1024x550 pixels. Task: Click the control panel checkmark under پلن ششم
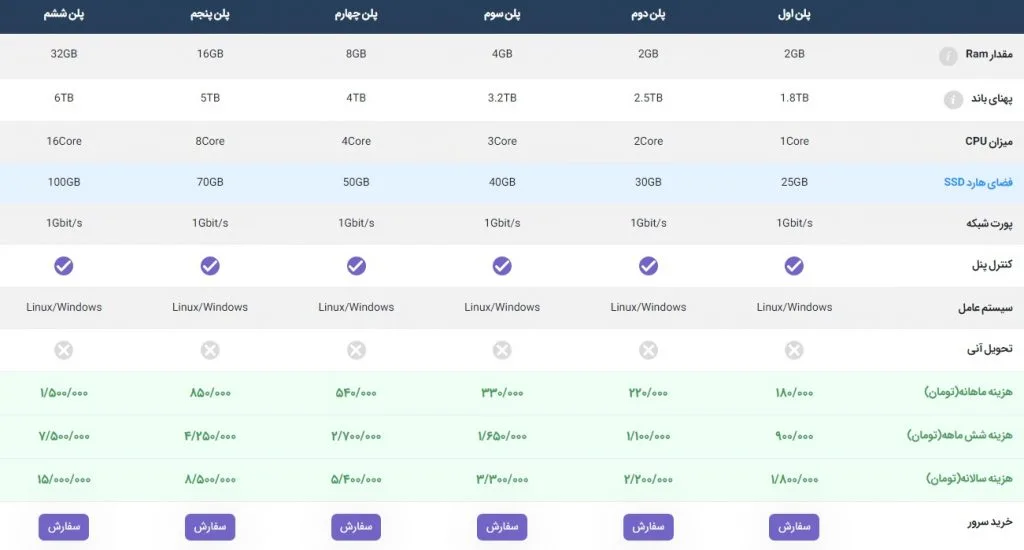pyautogui.click(x=63, y=266)
